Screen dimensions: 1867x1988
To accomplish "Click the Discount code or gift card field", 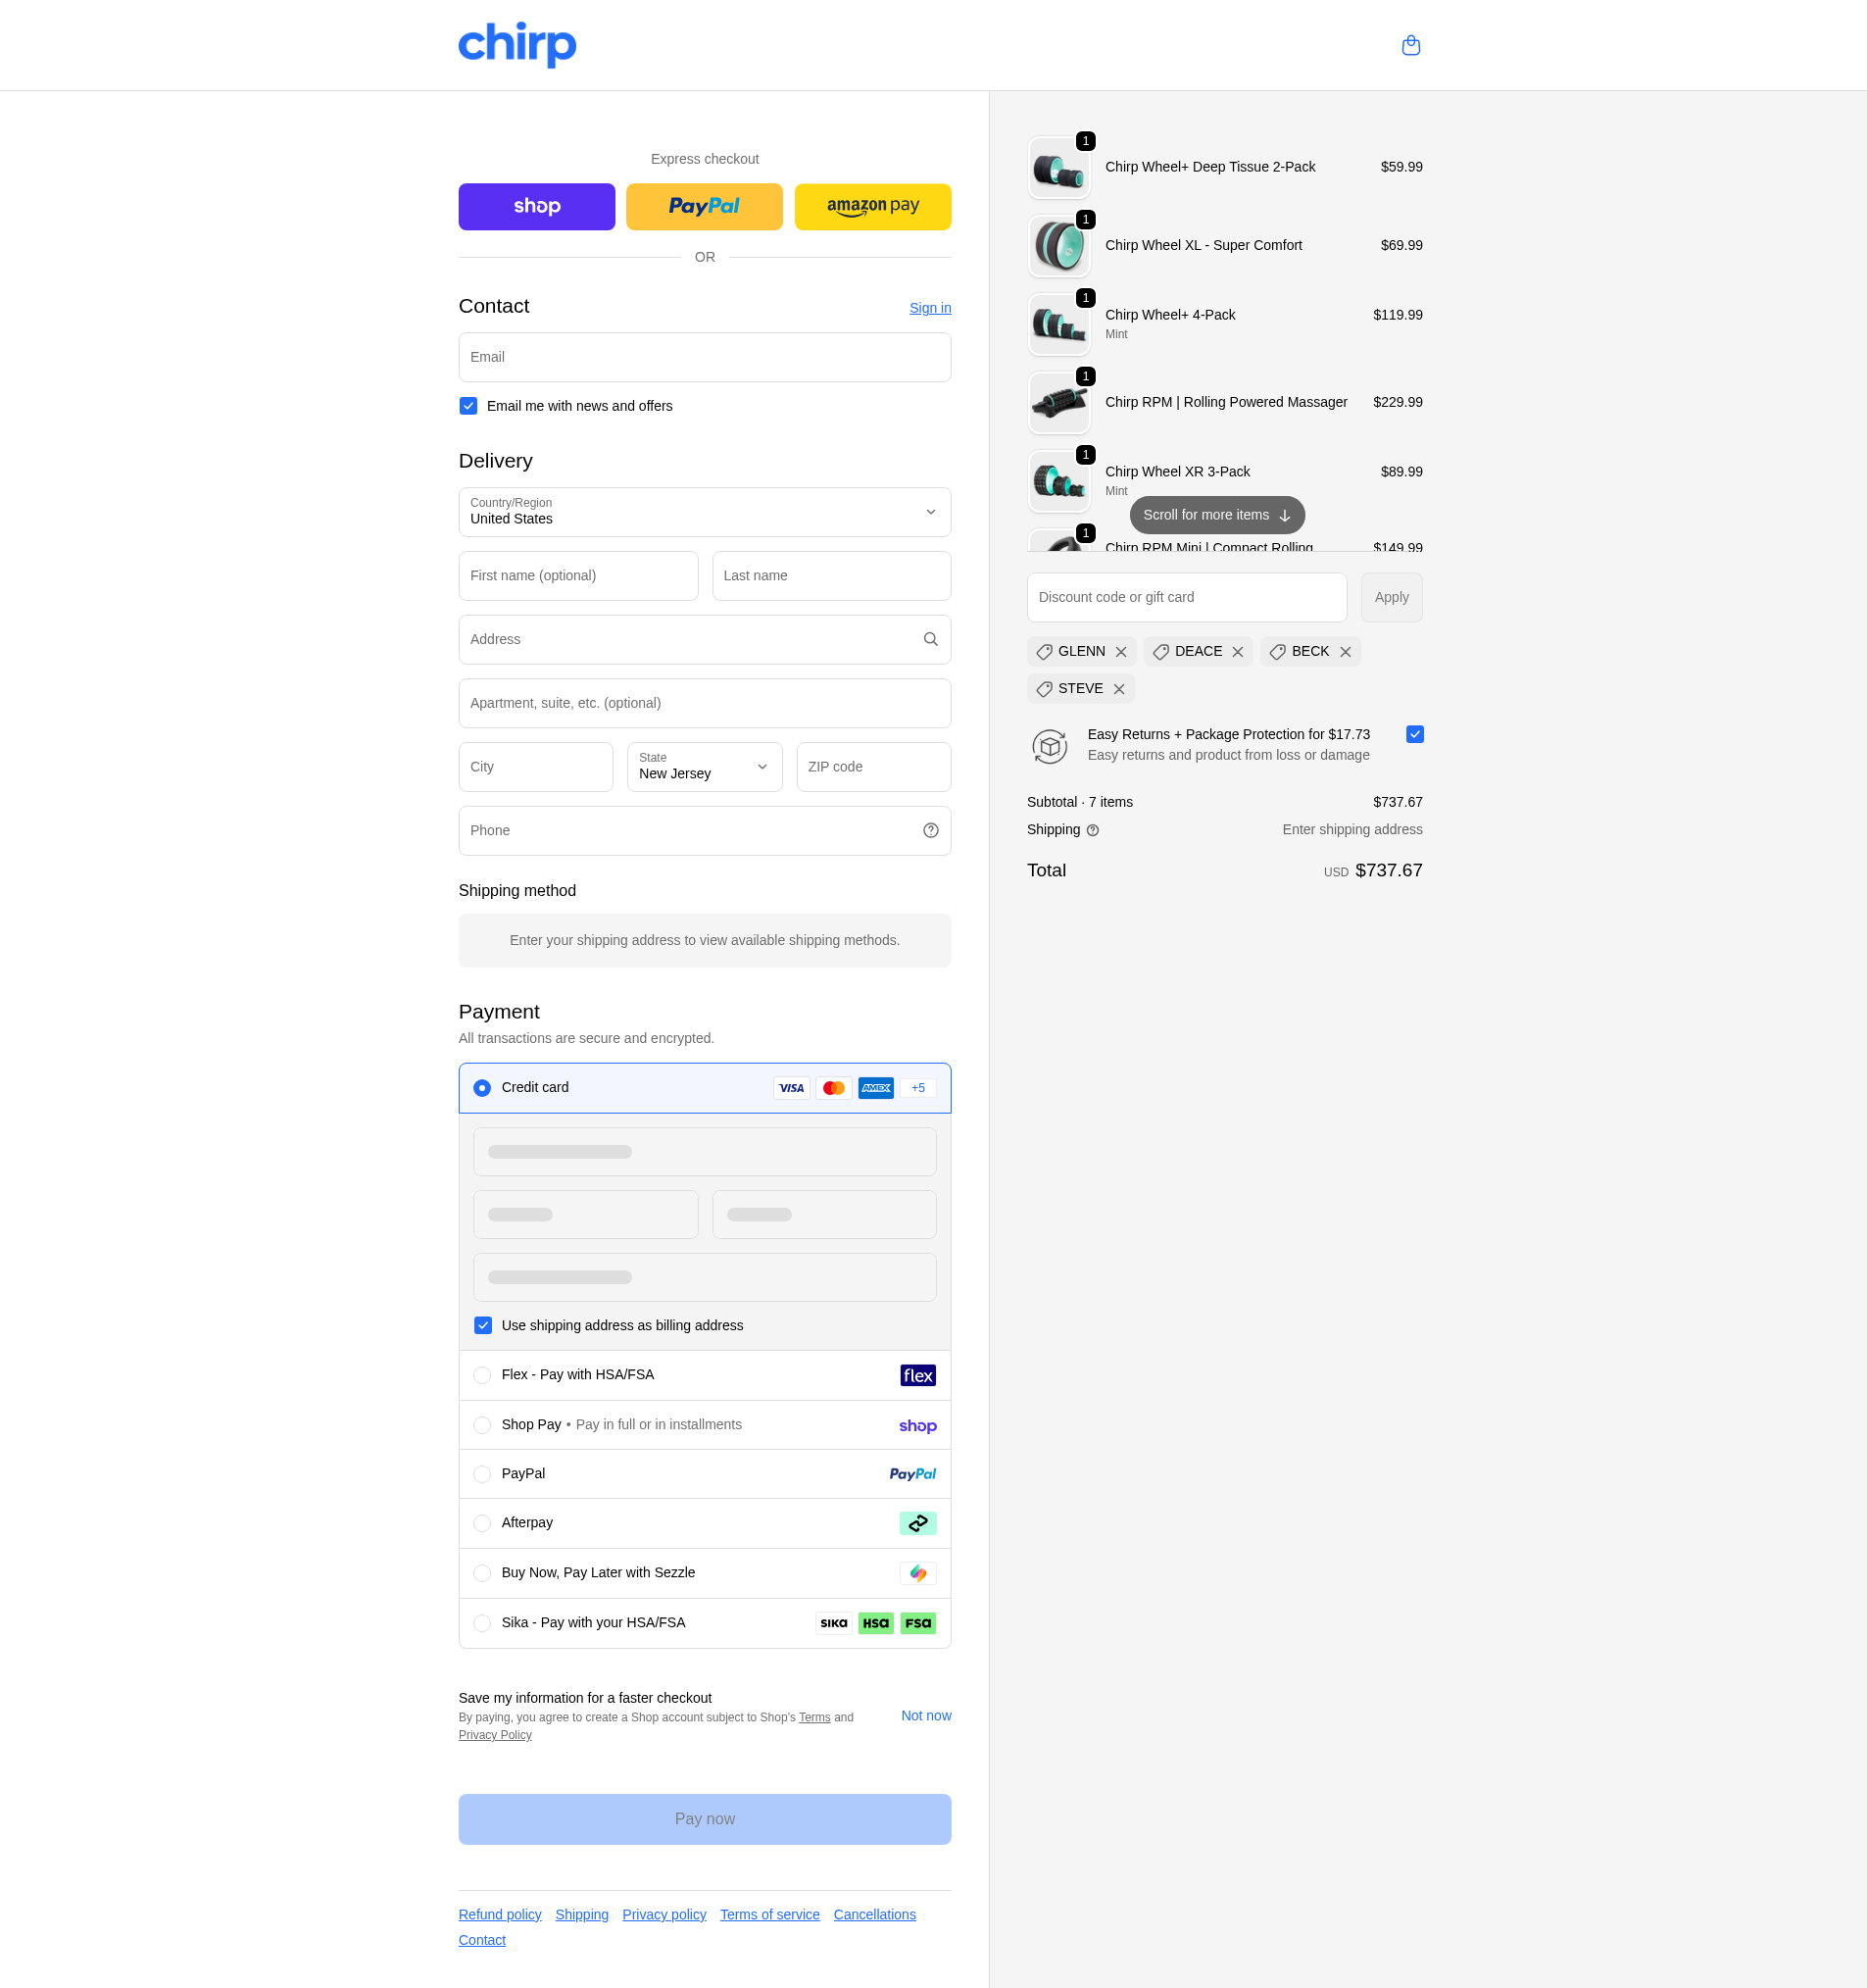I will 1186,597.
